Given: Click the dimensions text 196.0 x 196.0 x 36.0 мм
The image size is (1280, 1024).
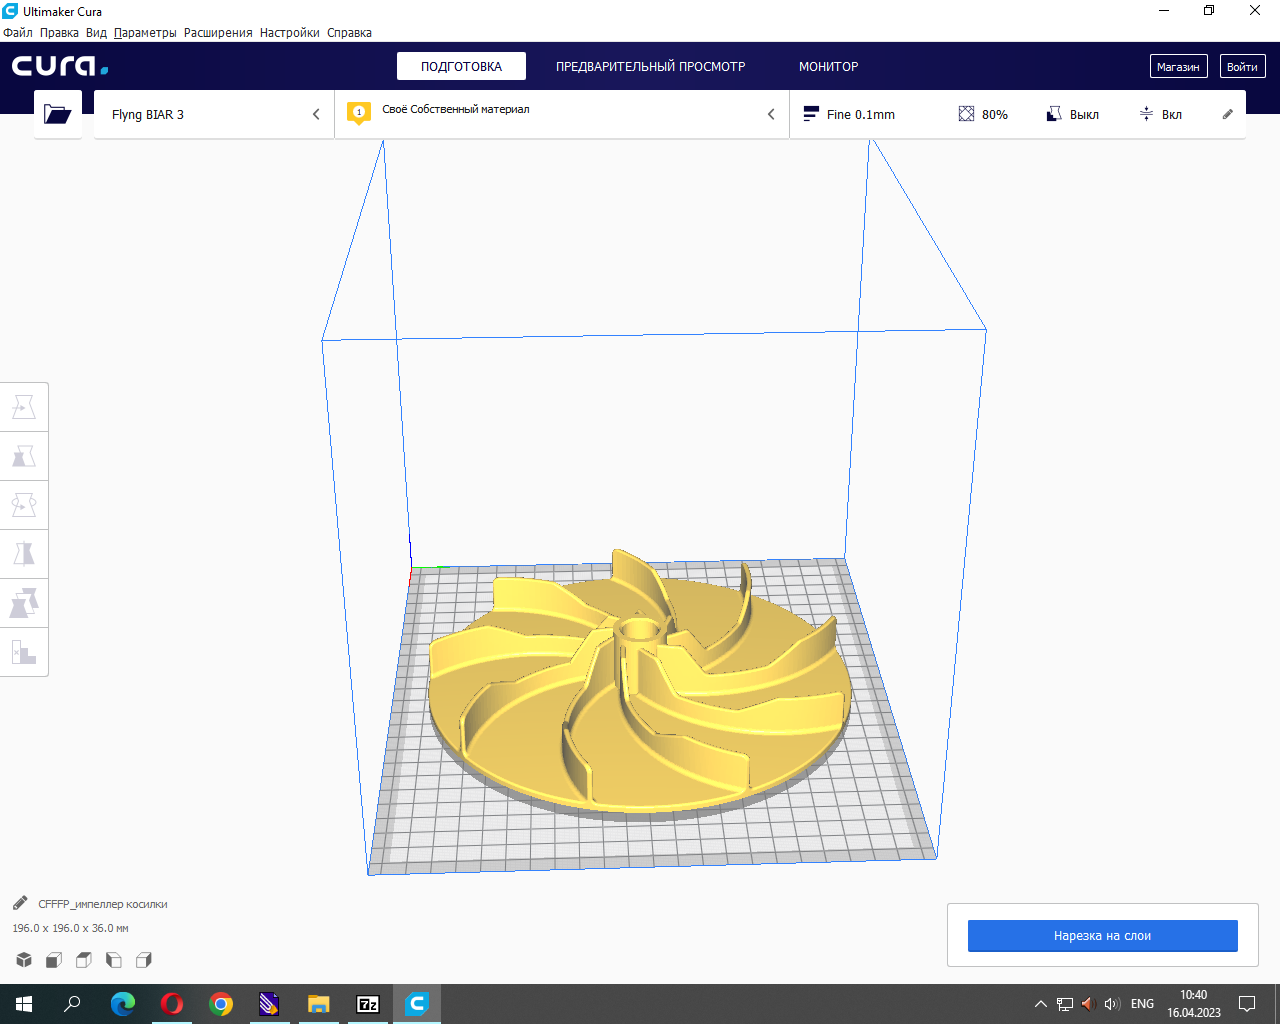Looking at the screenshot, I should tap(70, 928).
